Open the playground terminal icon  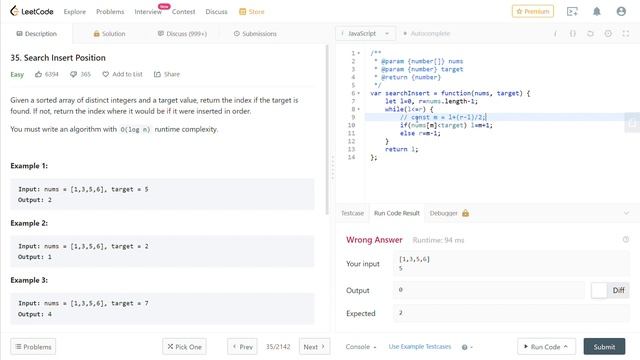tap(572, 11)
